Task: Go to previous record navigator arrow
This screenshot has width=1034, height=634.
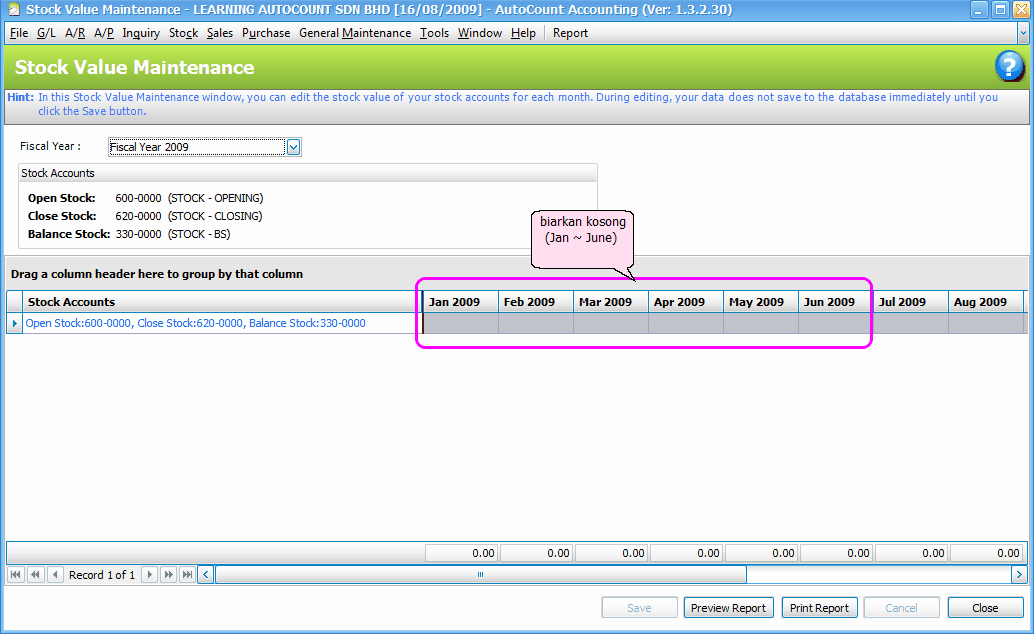Action: [55, 575]
